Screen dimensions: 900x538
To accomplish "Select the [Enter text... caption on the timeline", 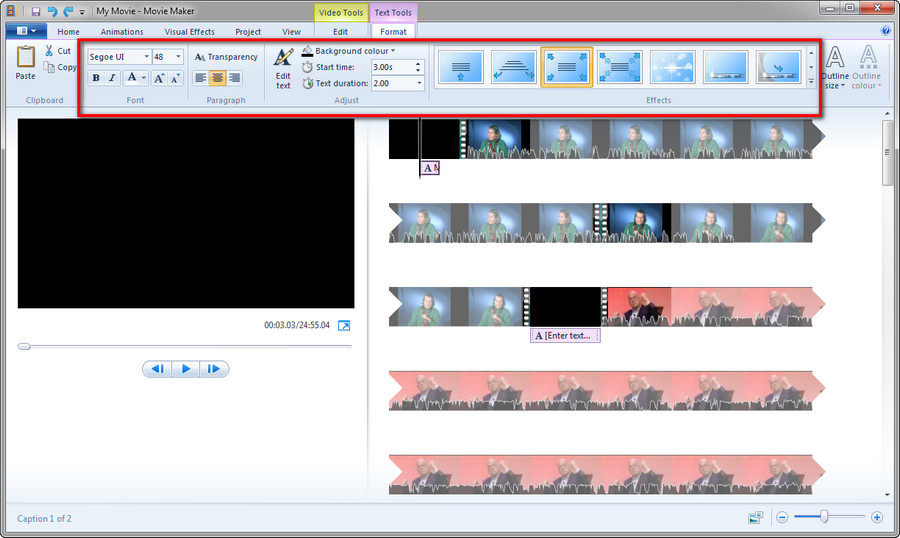I will 565,335.
